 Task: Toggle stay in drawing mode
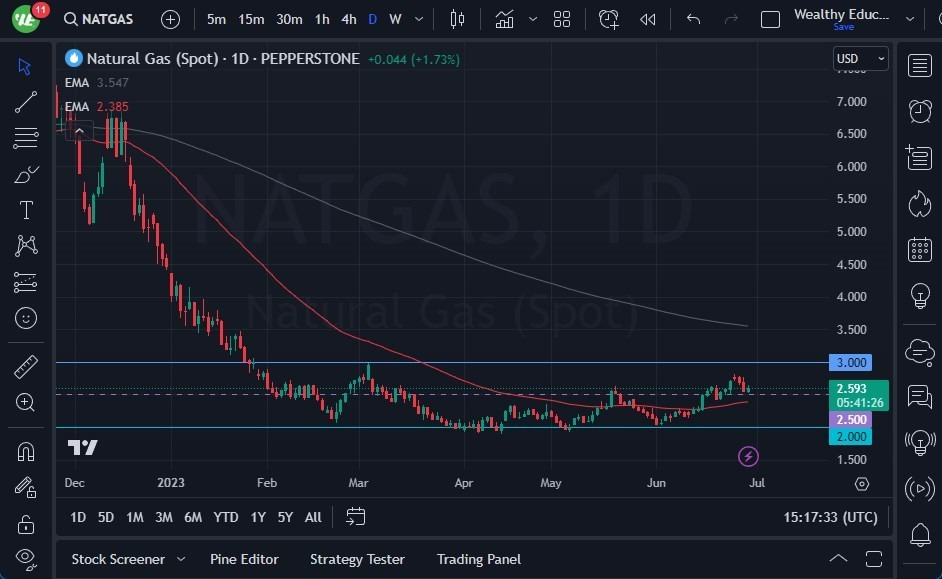(x=25, y=487)
